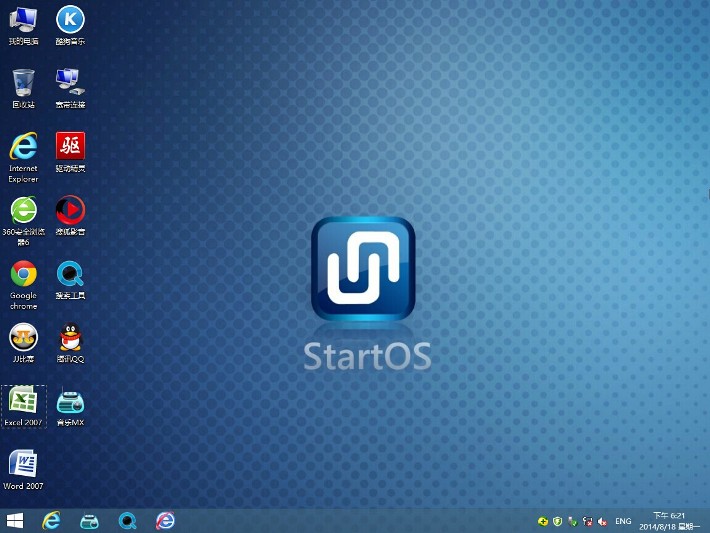
Task: Launch the 酷狗音乐 KuGou music shortcut
Action: tap(70, 25)
